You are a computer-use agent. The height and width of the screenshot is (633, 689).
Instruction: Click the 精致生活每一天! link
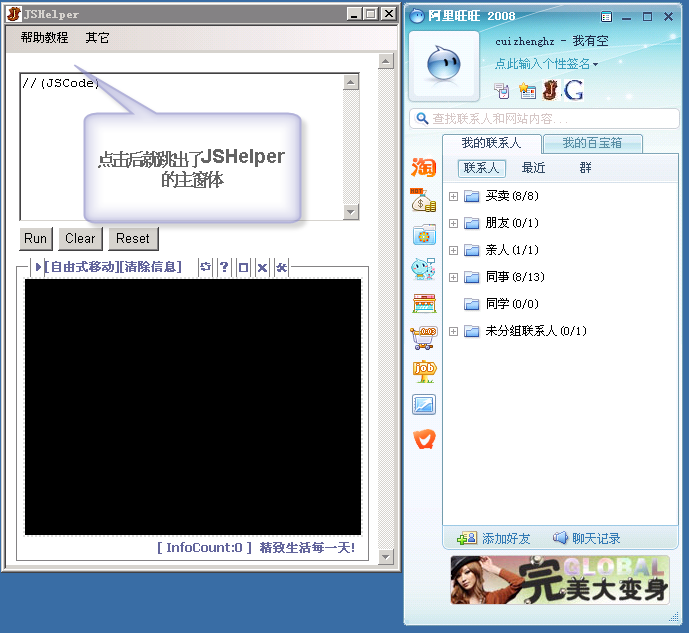[307, 548]
